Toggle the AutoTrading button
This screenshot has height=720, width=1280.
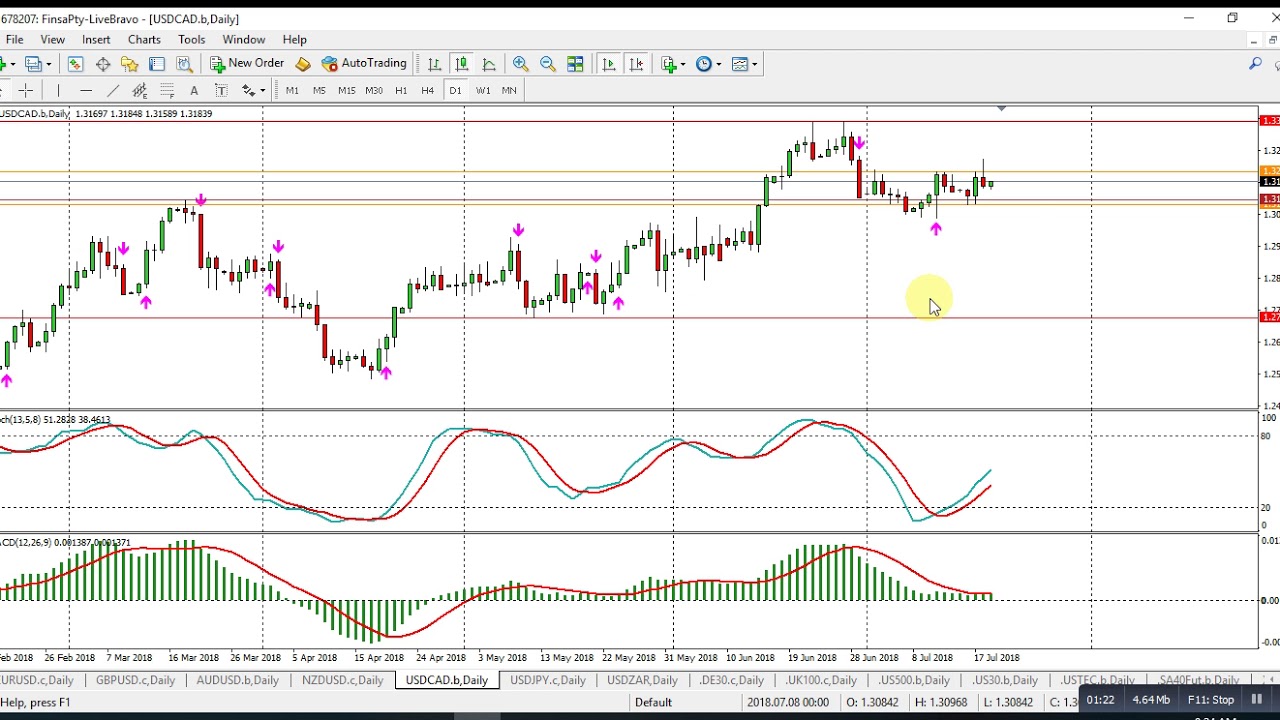coord(364,63)
